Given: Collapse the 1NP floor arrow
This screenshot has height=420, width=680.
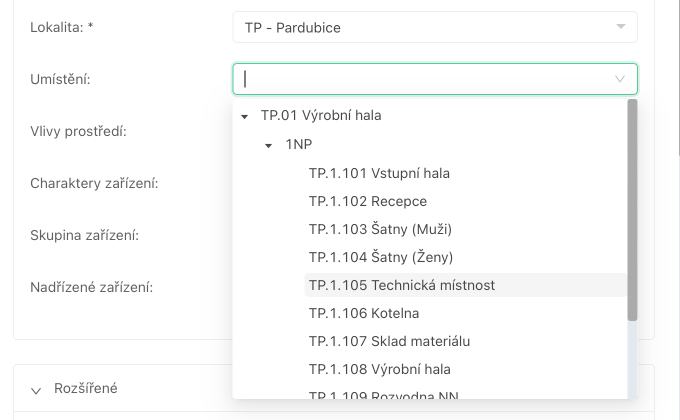Looking at the screenshot, I should pos(269,145).
